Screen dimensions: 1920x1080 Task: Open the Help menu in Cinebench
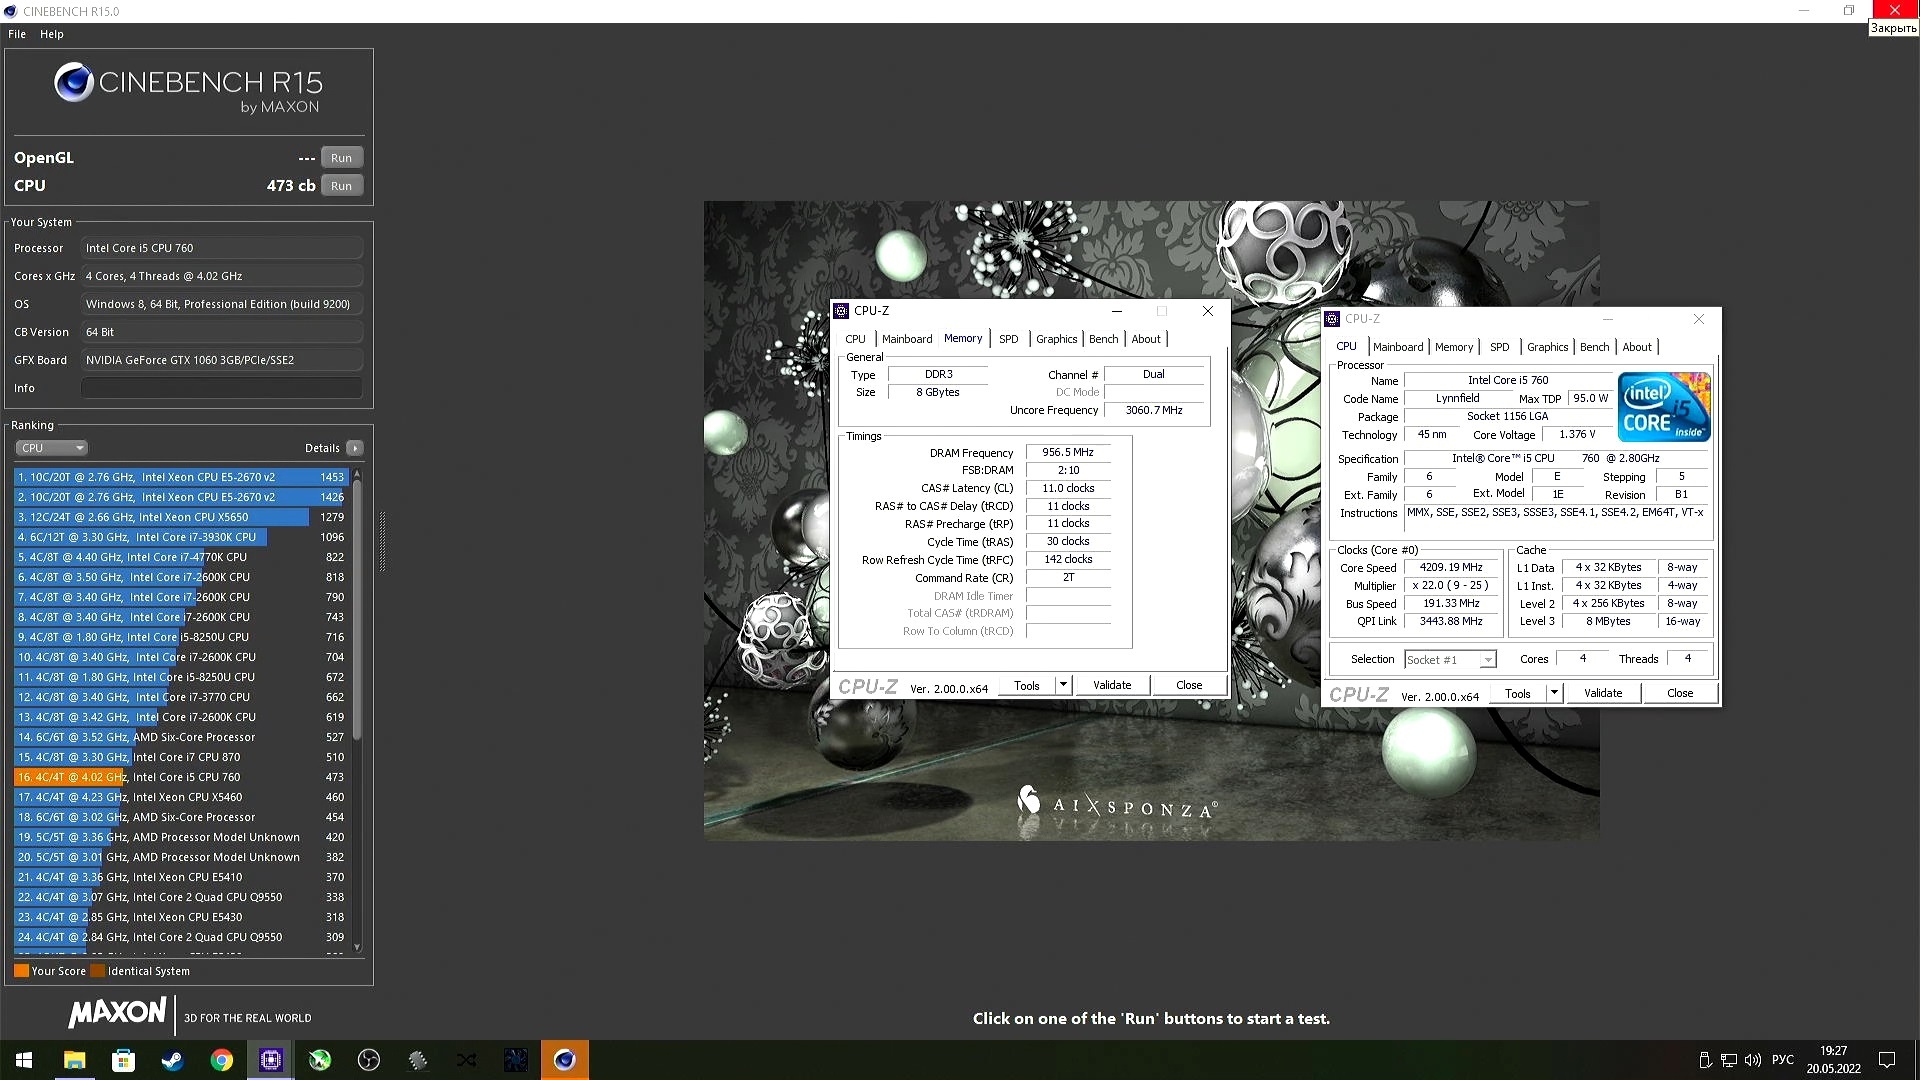[52, 34]
